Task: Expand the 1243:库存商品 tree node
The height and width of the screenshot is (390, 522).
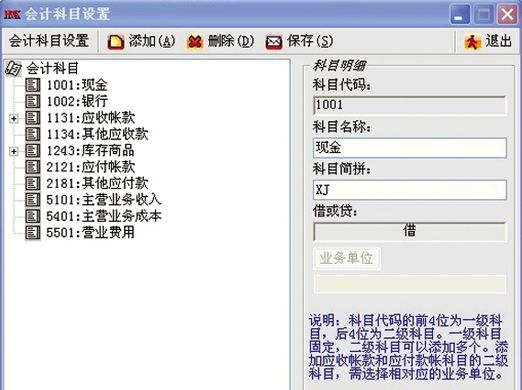Action: pos(14,151)
